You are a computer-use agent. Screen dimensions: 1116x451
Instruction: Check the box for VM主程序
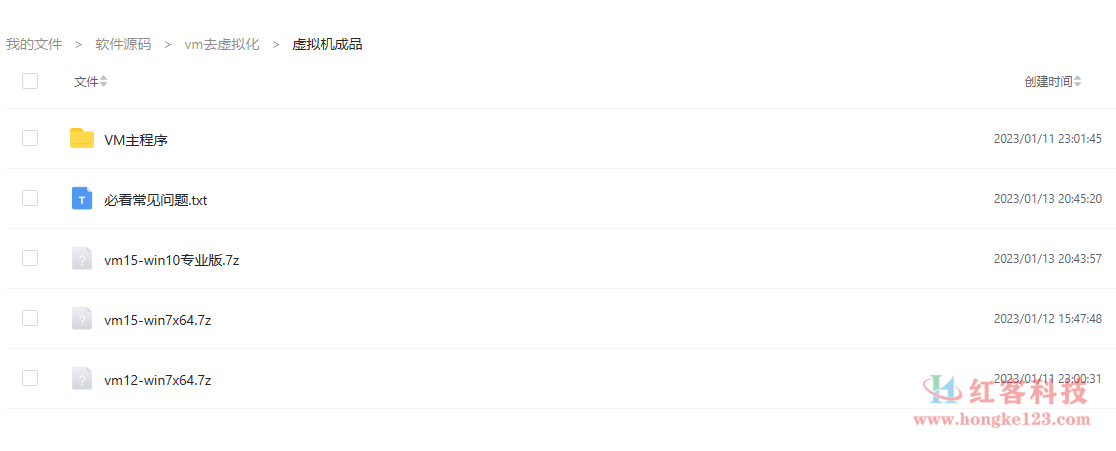click(30, 138)
